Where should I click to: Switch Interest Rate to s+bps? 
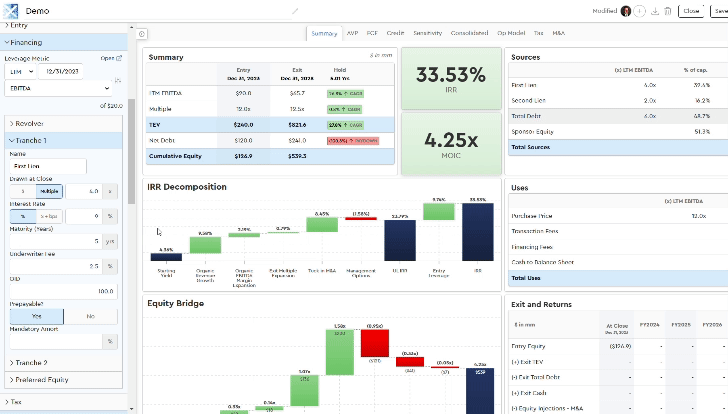pyautogui.click(x=49, y=215)
